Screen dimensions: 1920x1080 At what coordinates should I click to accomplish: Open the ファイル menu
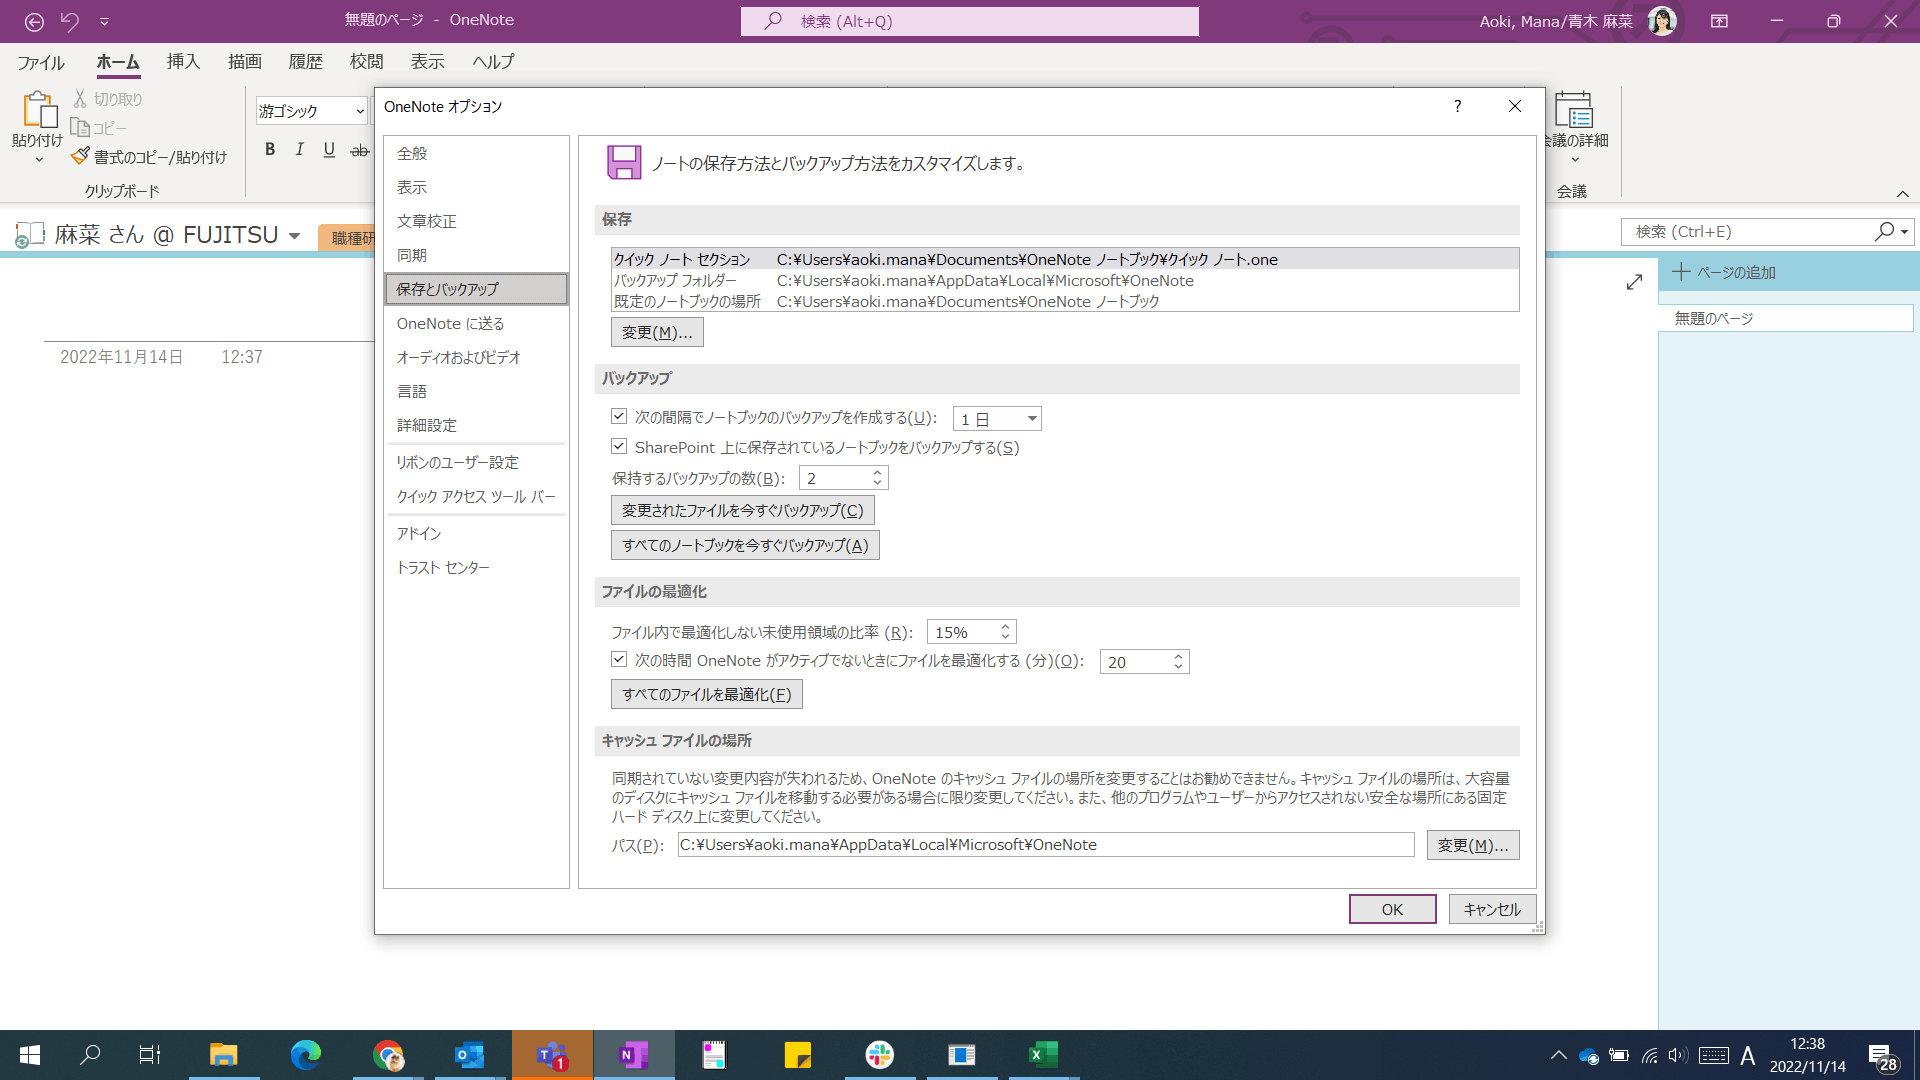click(x=40, y=62)
